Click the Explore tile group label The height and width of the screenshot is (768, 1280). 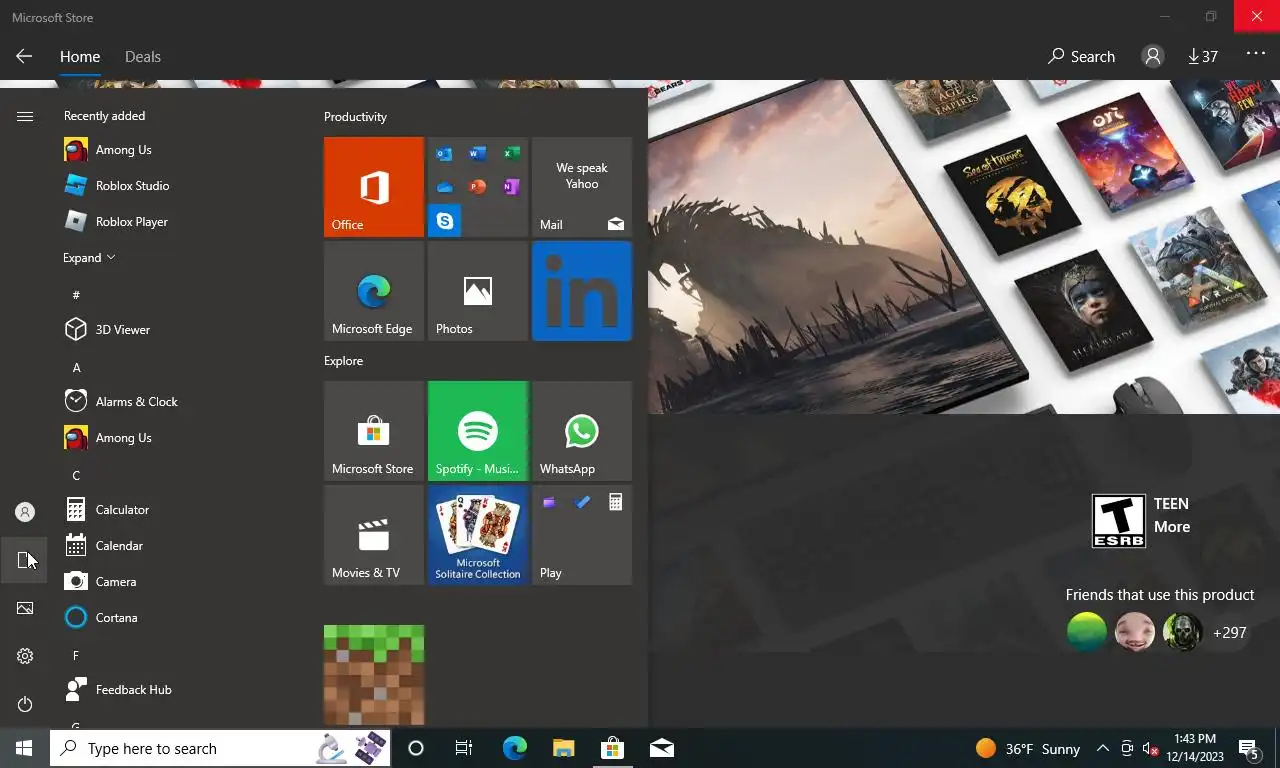tap(343, 361)
